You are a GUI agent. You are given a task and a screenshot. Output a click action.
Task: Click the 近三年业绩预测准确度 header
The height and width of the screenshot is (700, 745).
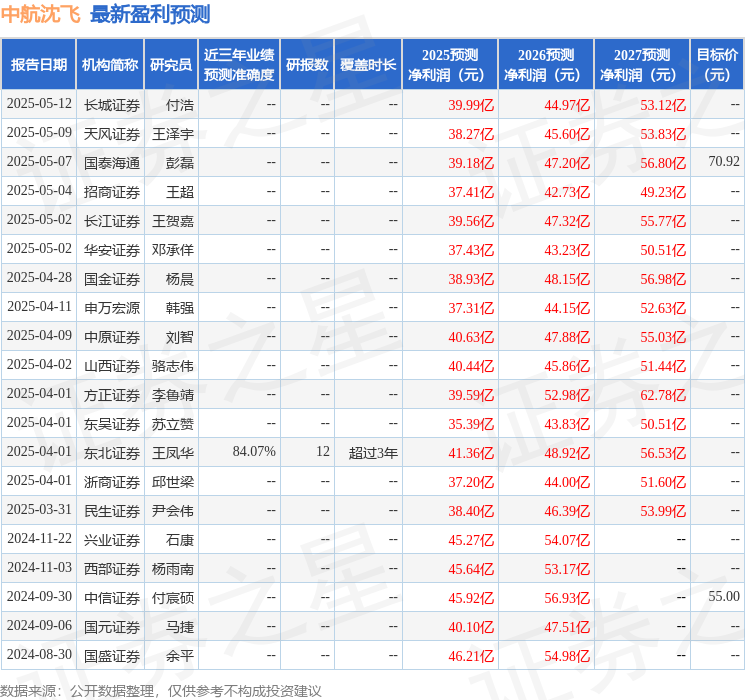239,65
